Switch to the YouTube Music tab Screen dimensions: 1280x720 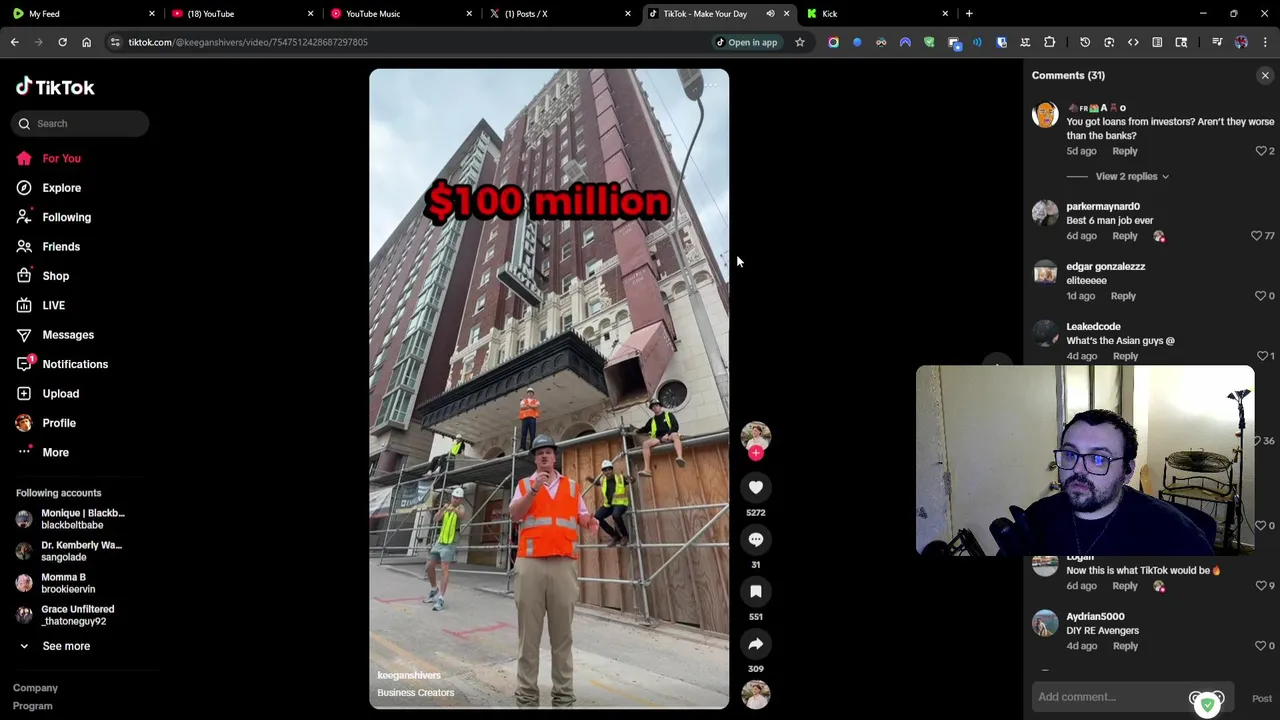(x=401, y=14)
